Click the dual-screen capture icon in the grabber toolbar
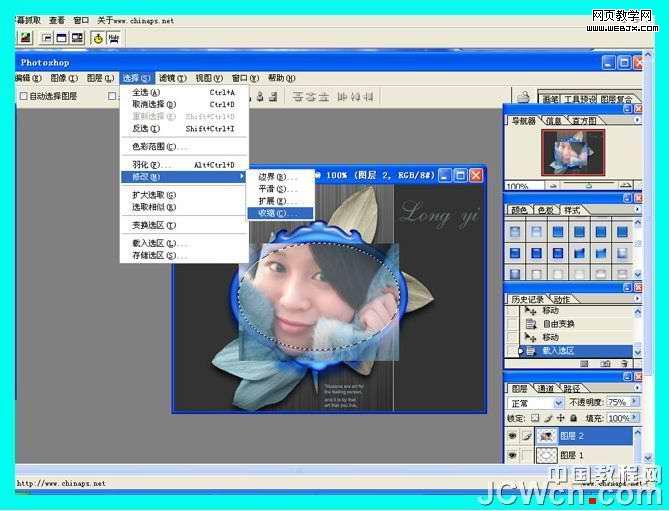 pos(77,38)
